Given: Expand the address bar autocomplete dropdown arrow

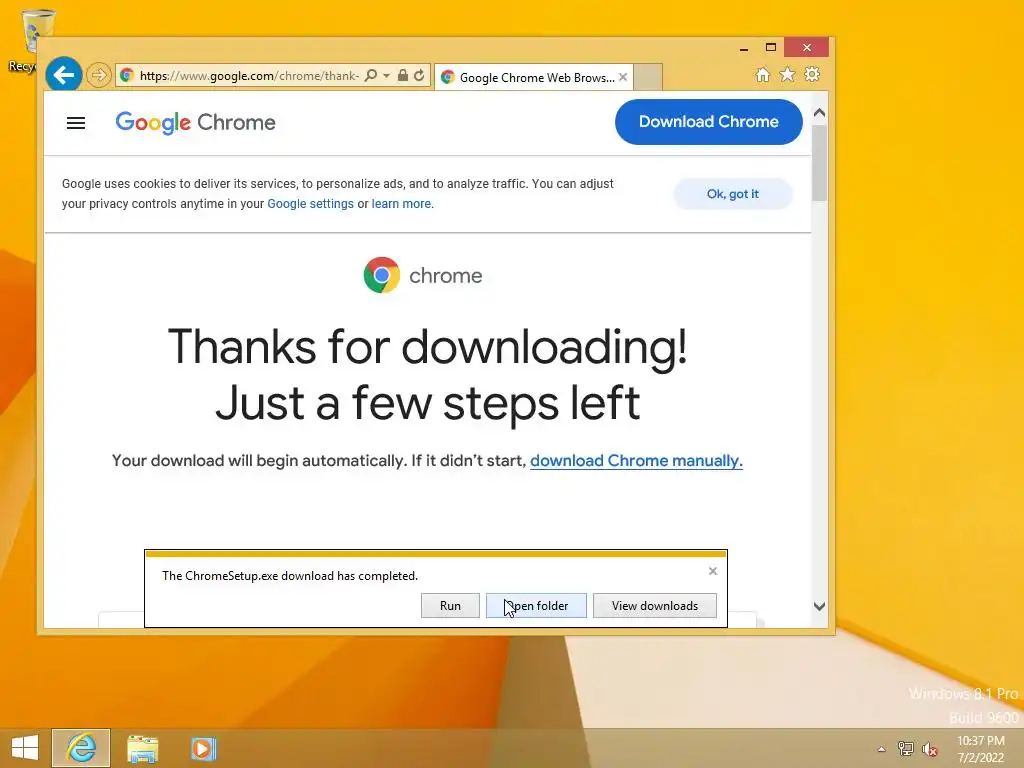Looking at the screenshot, I should [x=387, y=76].
